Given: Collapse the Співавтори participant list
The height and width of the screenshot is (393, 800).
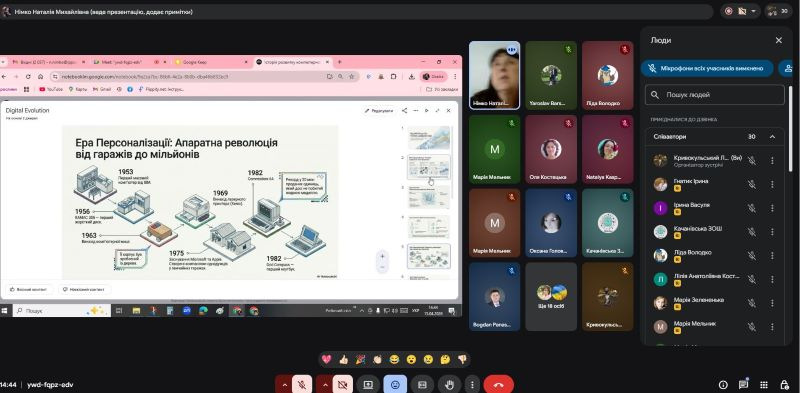Looking at the screenshot, I should (772, 137).
